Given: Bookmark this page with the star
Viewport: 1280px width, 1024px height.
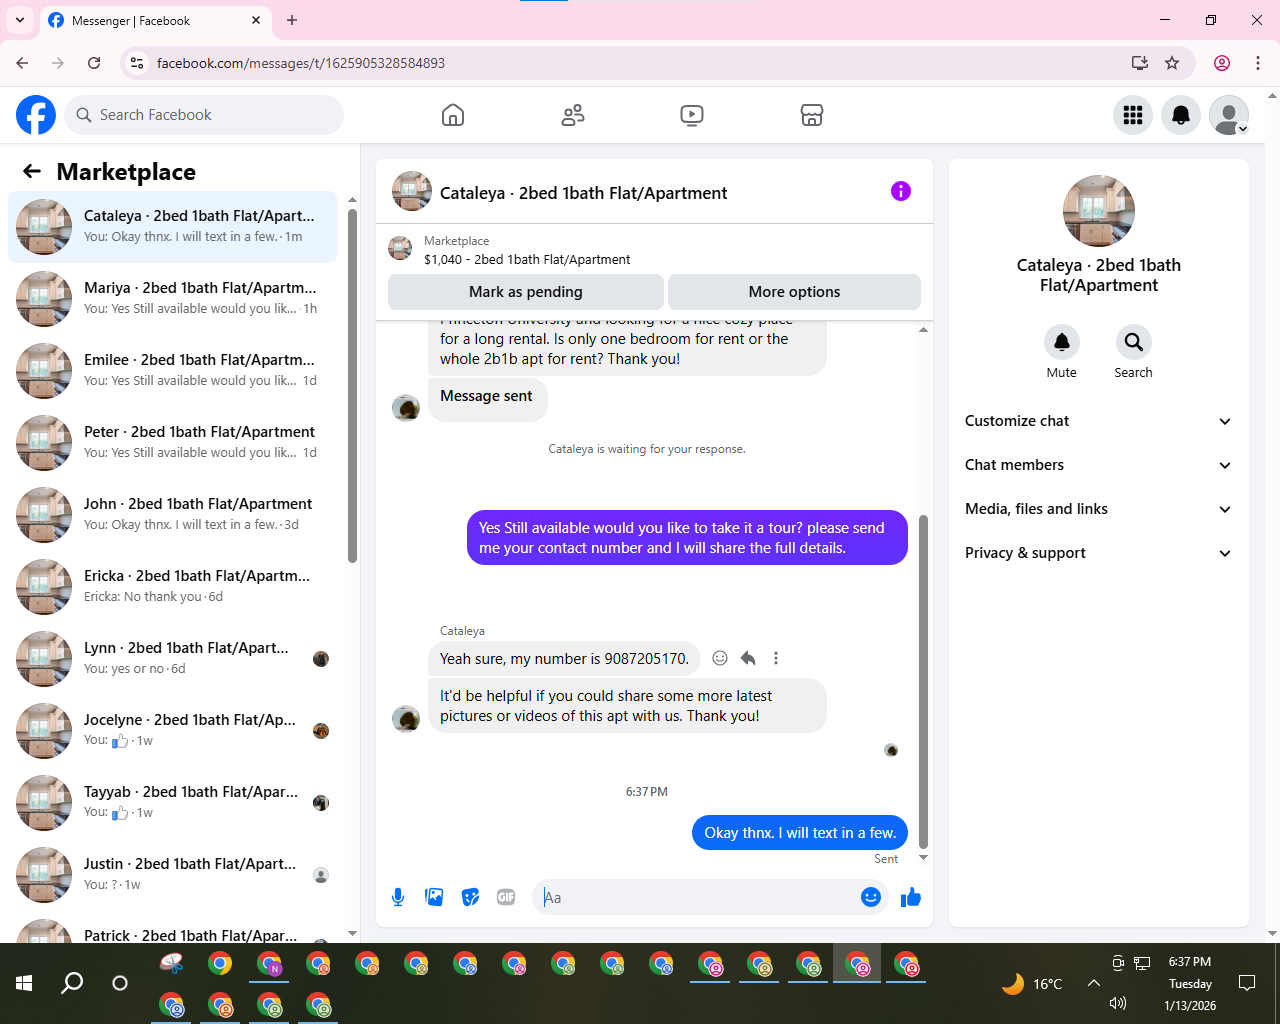Looking at the screenshot, I should pos(1172,63).
